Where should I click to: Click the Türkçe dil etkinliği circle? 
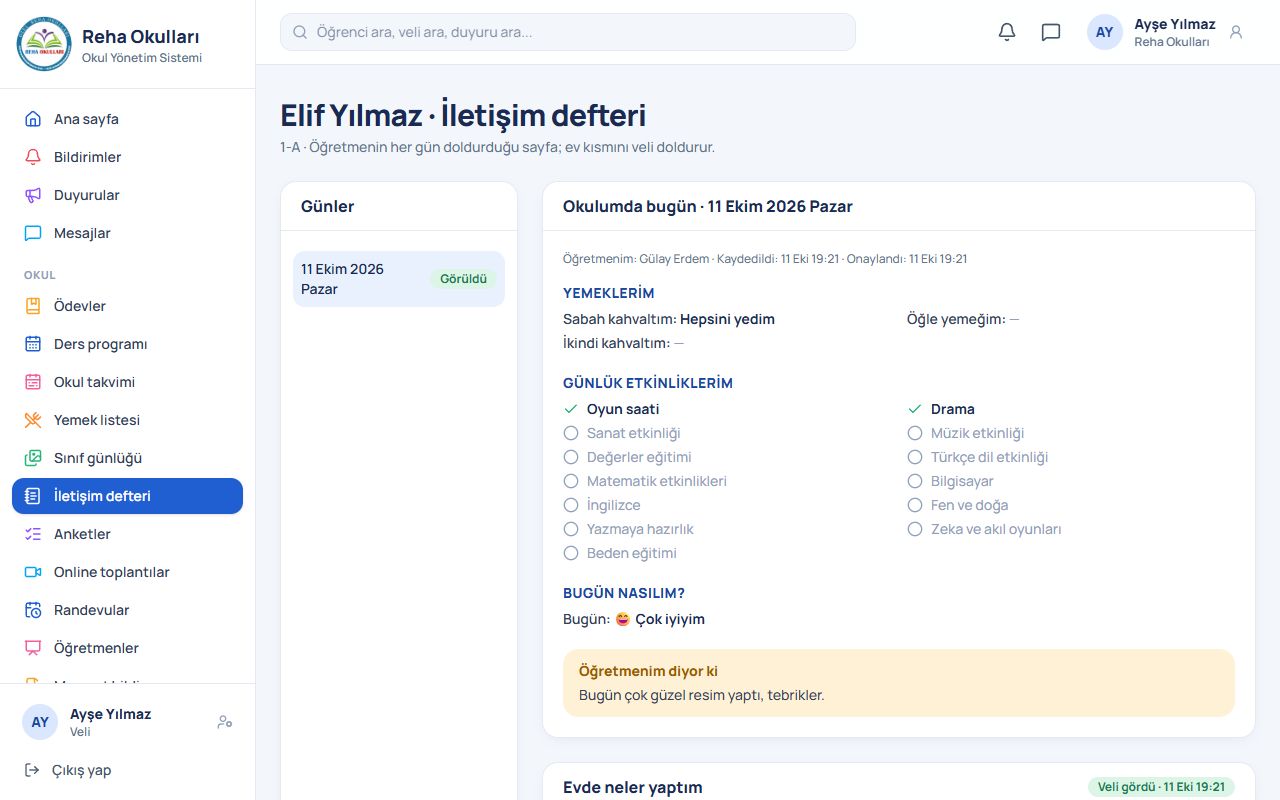pyautogui.click(x=915, y=457)
